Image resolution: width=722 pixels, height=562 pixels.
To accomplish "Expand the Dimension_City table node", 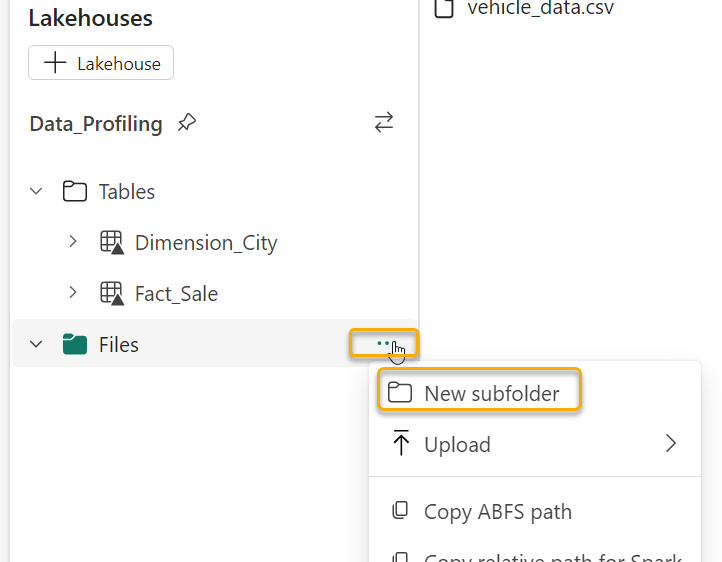I will (x=73, y=243).
